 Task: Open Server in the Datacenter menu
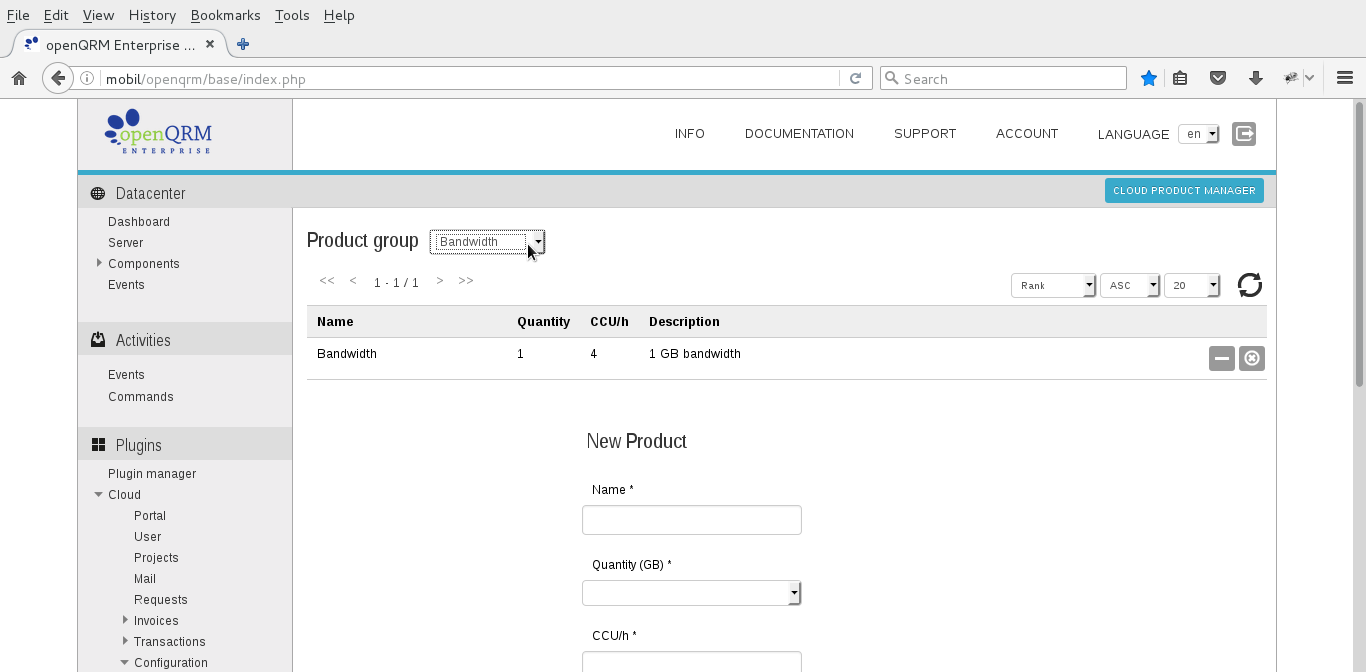click(x=125, y=243)
